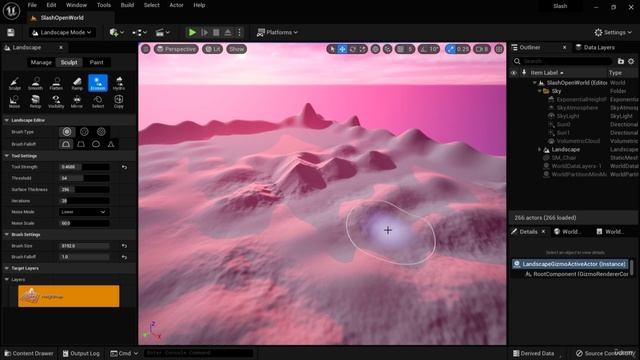Screen dimensions: 640x360
Task: Open the Tools menu
Action: [104, 5]
